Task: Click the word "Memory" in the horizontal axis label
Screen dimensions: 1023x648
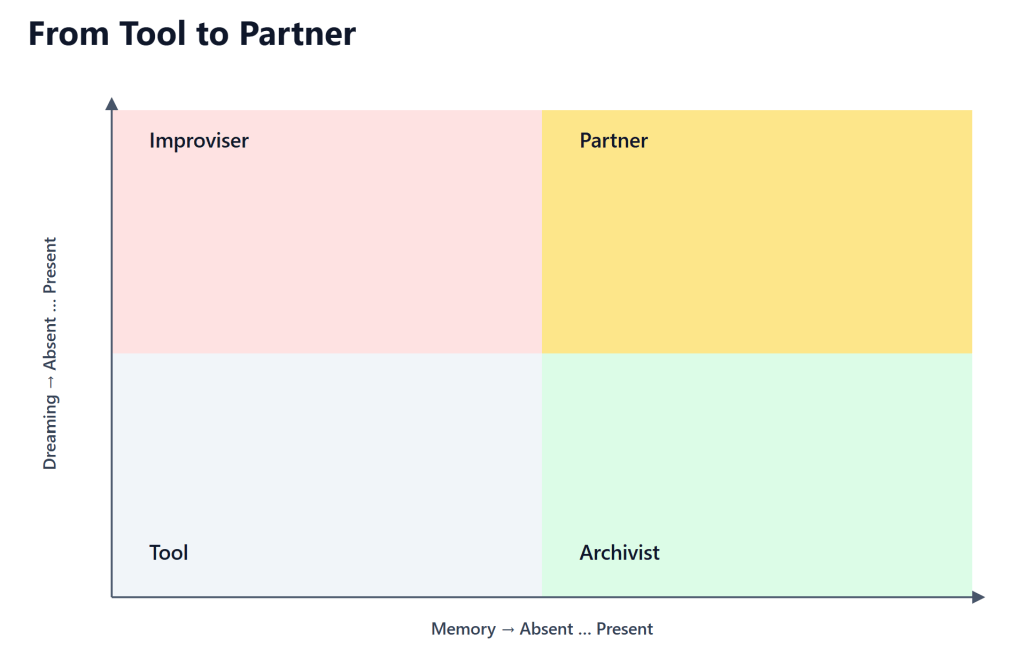Action: pos(462,629)
